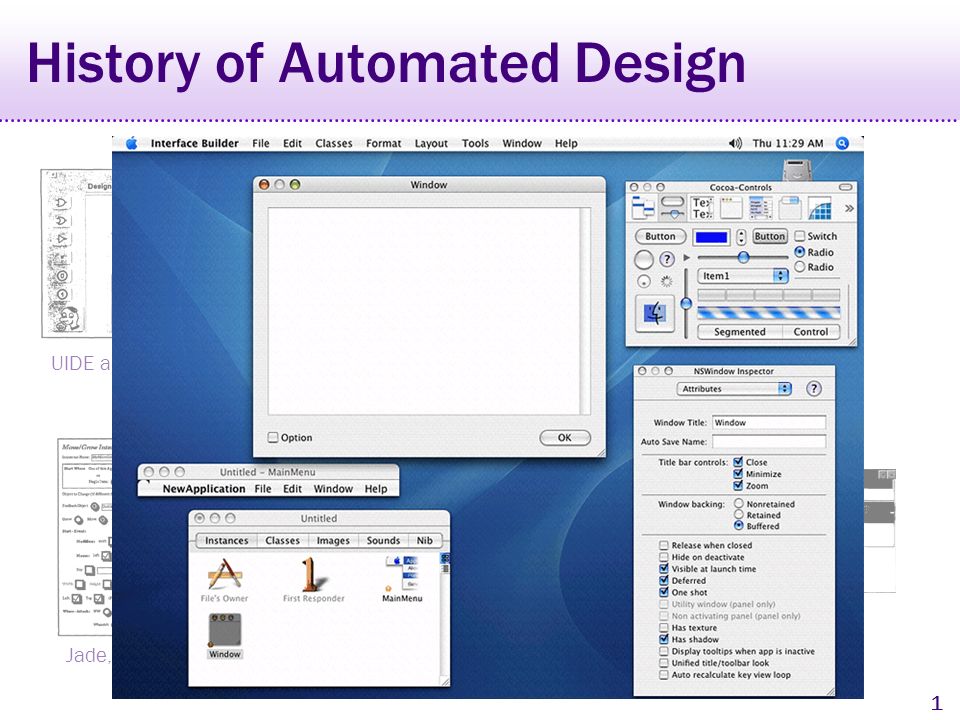
Task: Open the Classes menu in the menu bar
Action: point(334,143)
